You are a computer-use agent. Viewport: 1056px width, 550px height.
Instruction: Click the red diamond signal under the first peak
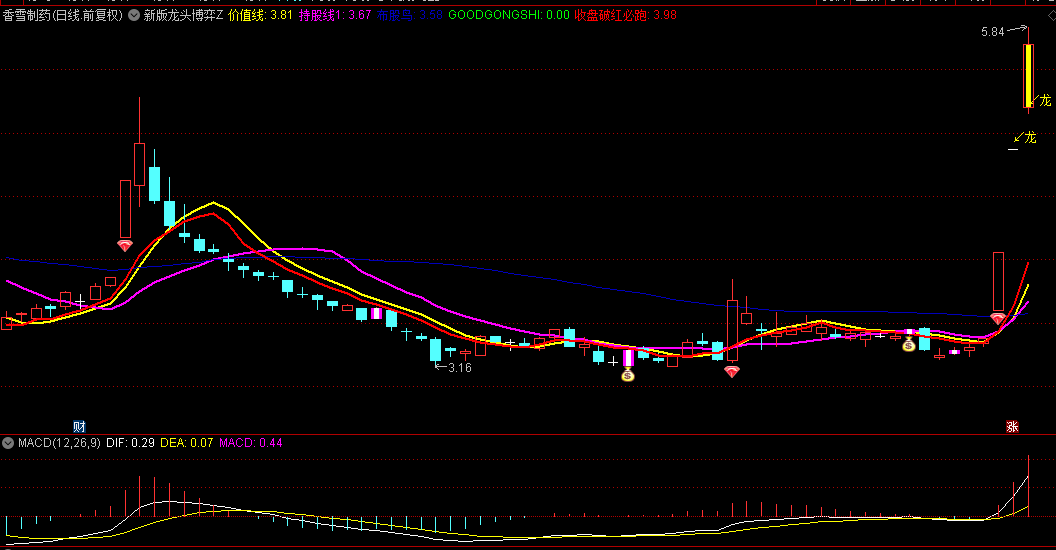125,246
